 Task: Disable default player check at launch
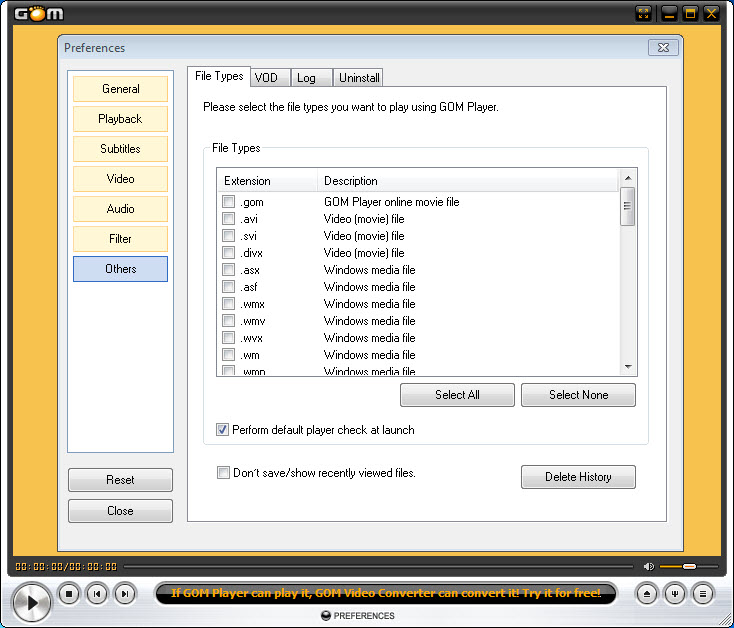point(222,430)
